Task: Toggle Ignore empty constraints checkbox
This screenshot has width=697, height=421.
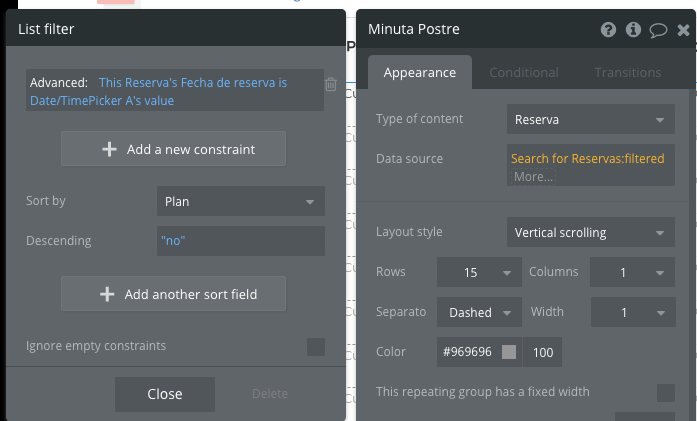Action: coord(316,347)
